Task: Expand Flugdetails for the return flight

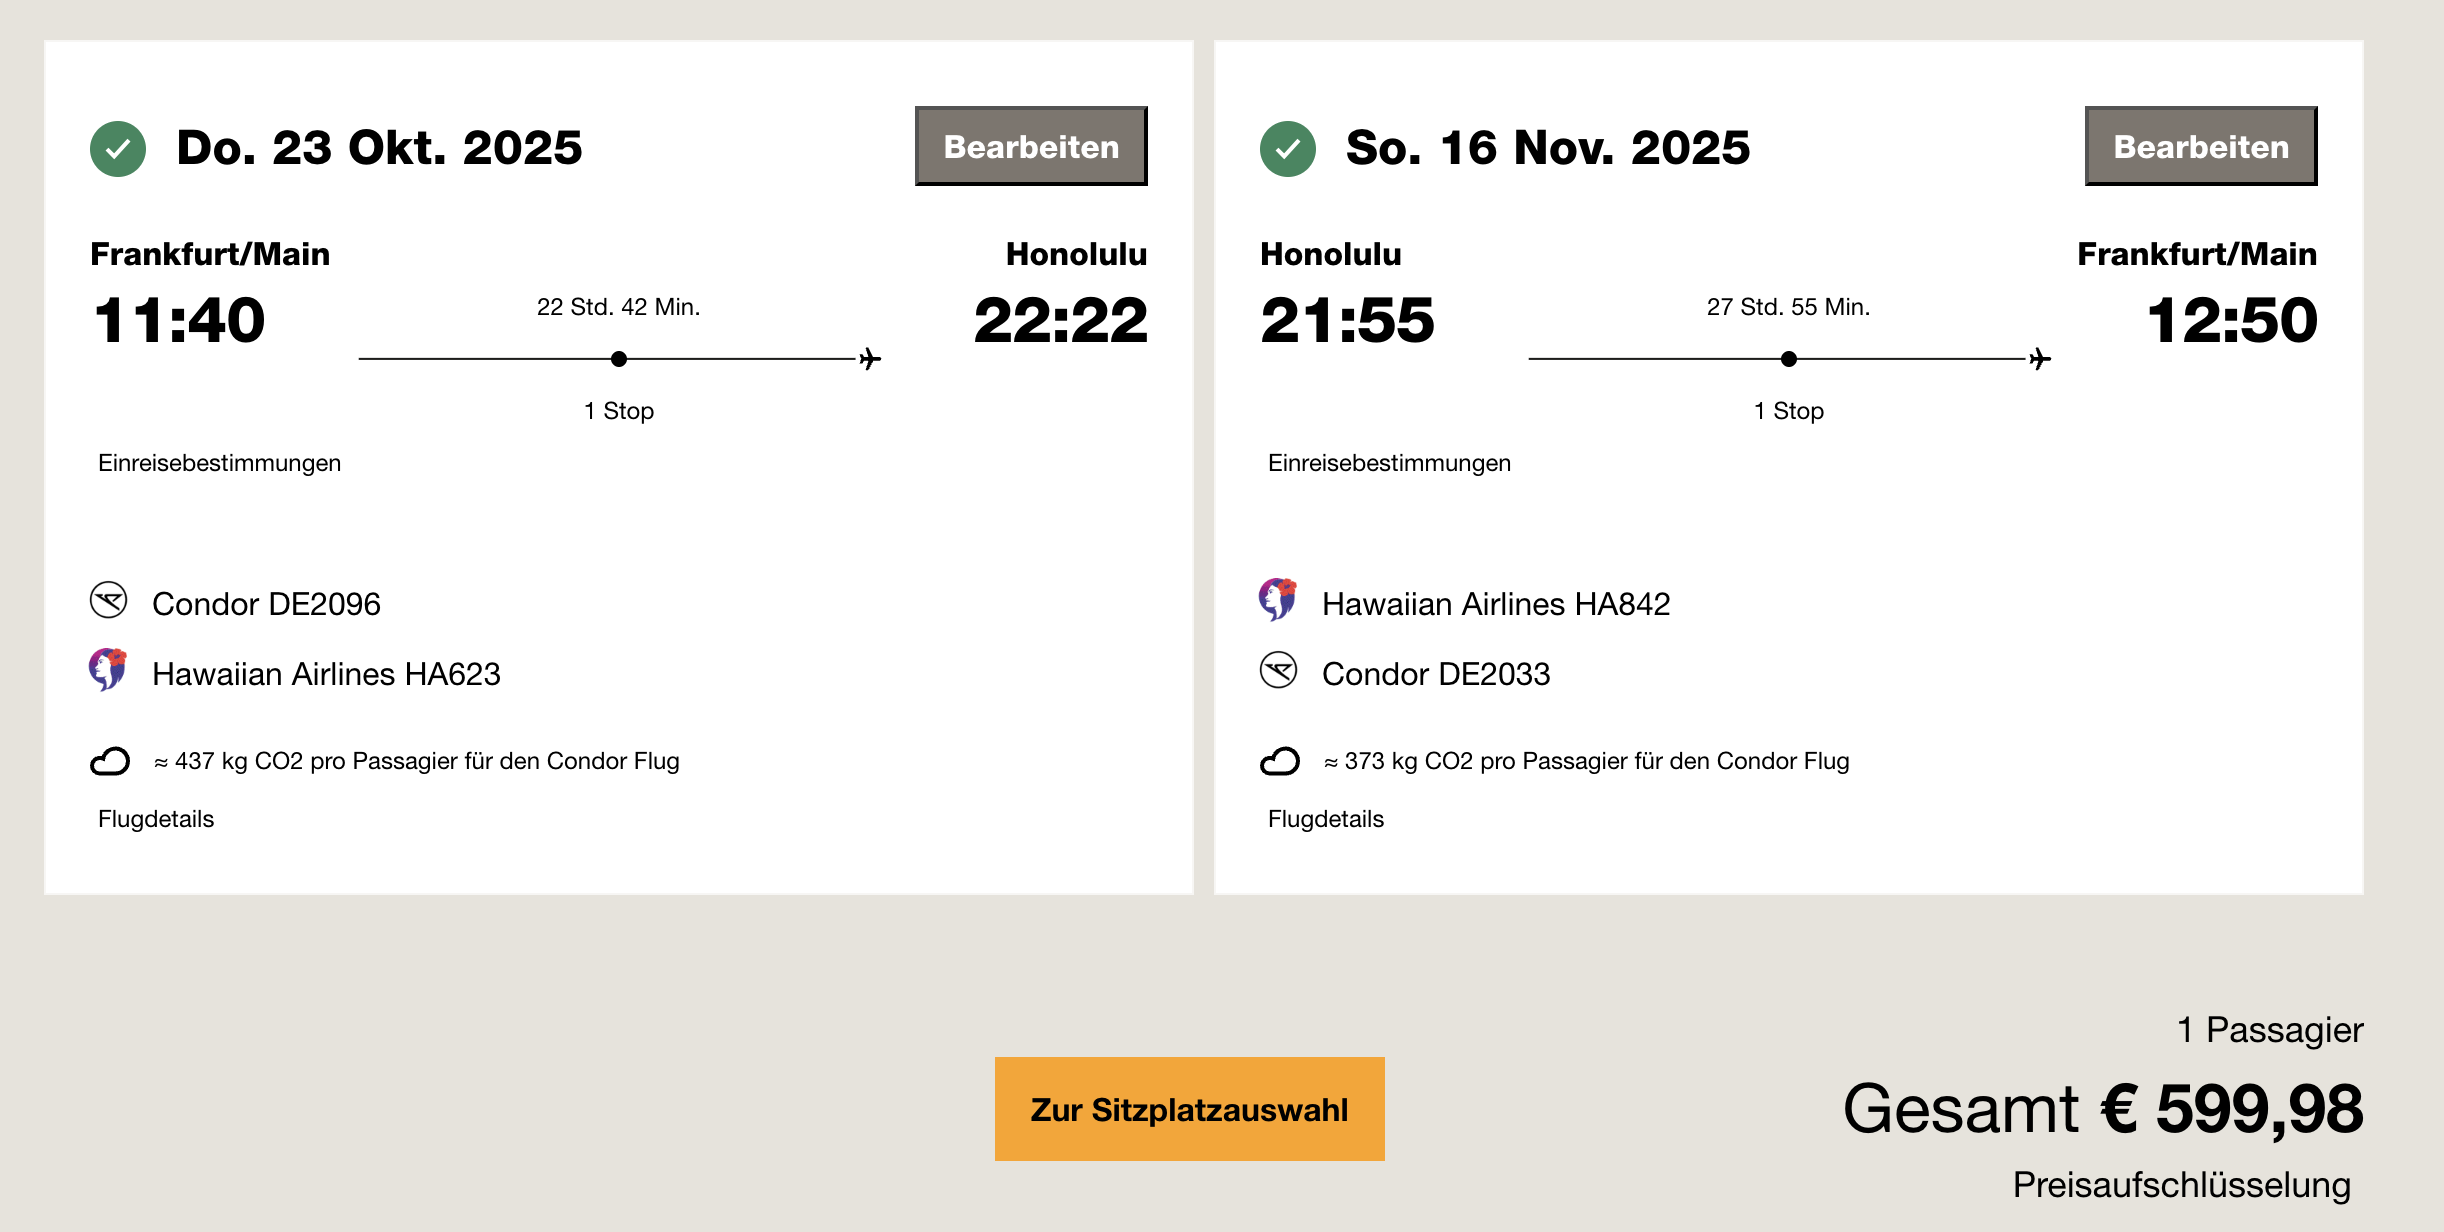Action: click(x=1326, y=819)
